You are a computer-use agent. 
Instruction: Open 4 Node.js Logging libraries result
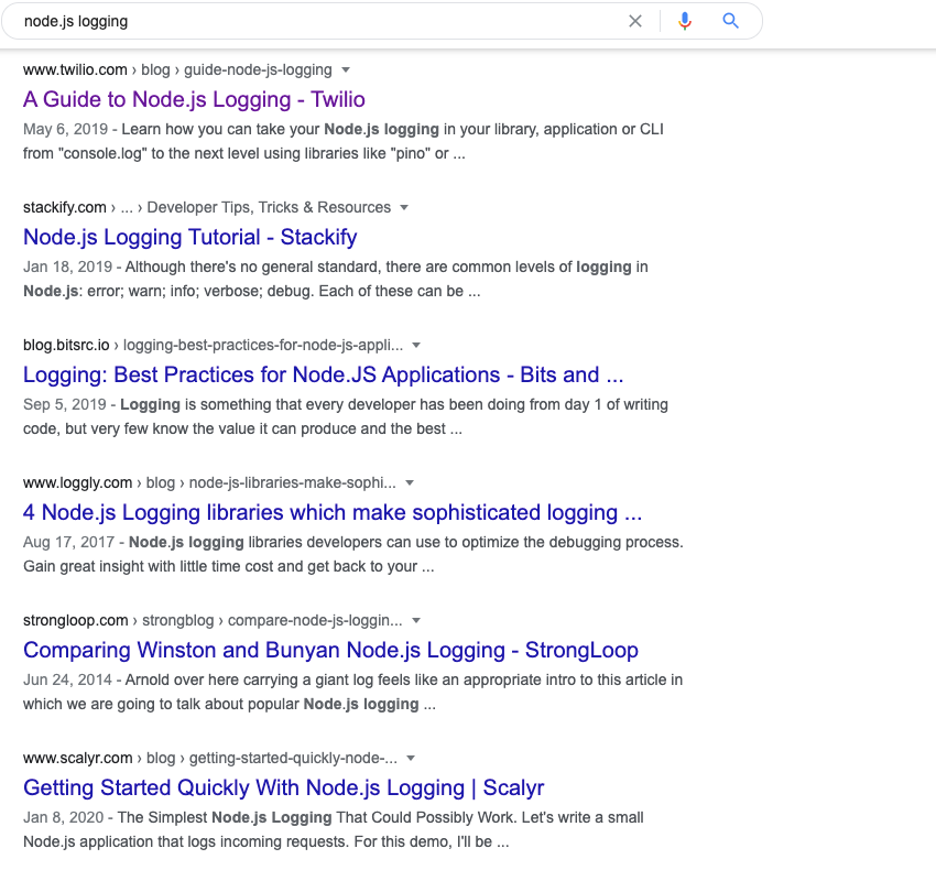332,512
